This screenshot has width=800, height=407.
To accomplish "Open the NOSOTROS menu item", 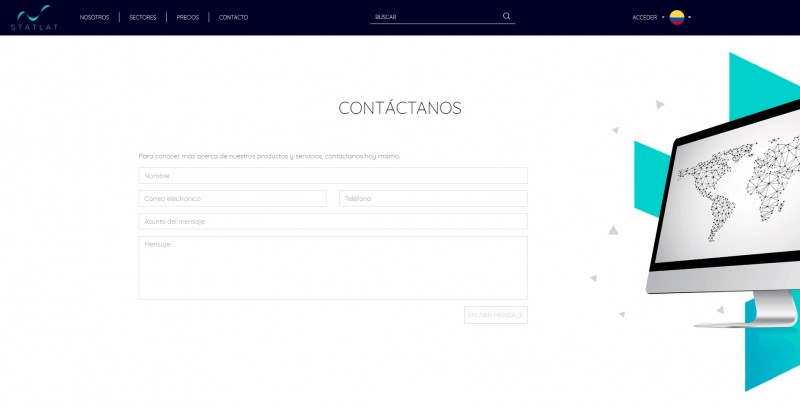I will (x=94, y=17).
